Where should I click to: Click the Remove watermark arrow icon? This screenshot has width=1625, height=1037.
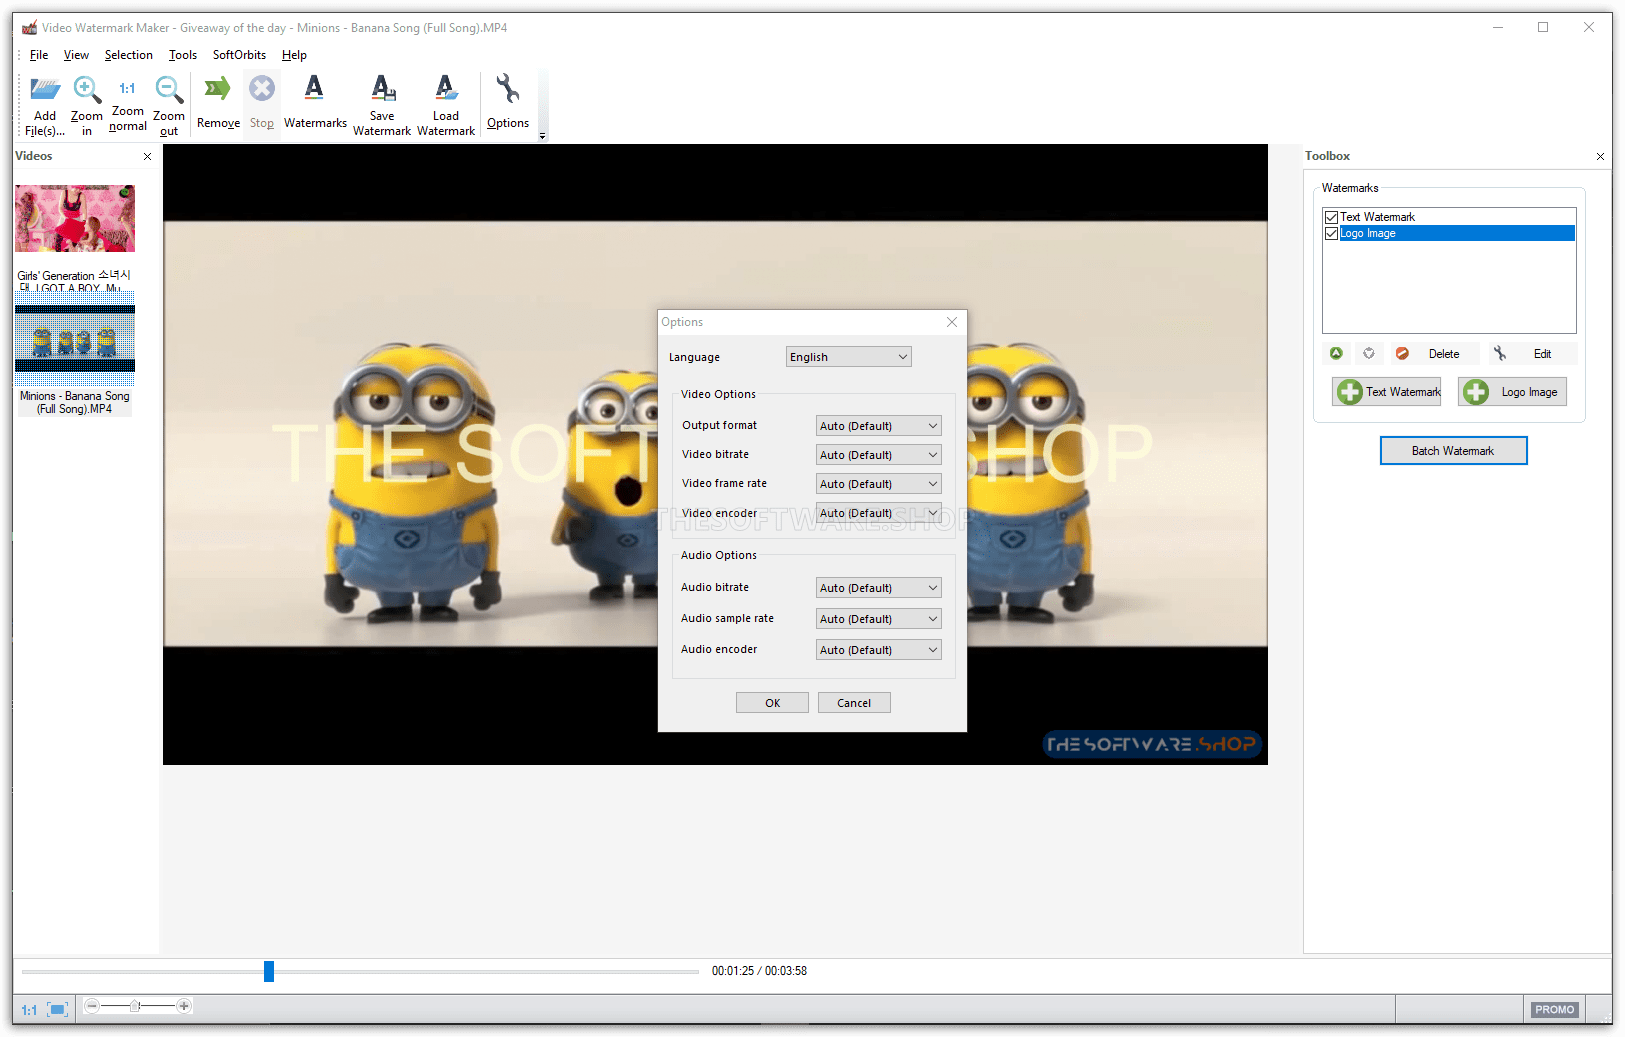pyautogui.click(x=218, y=90)
